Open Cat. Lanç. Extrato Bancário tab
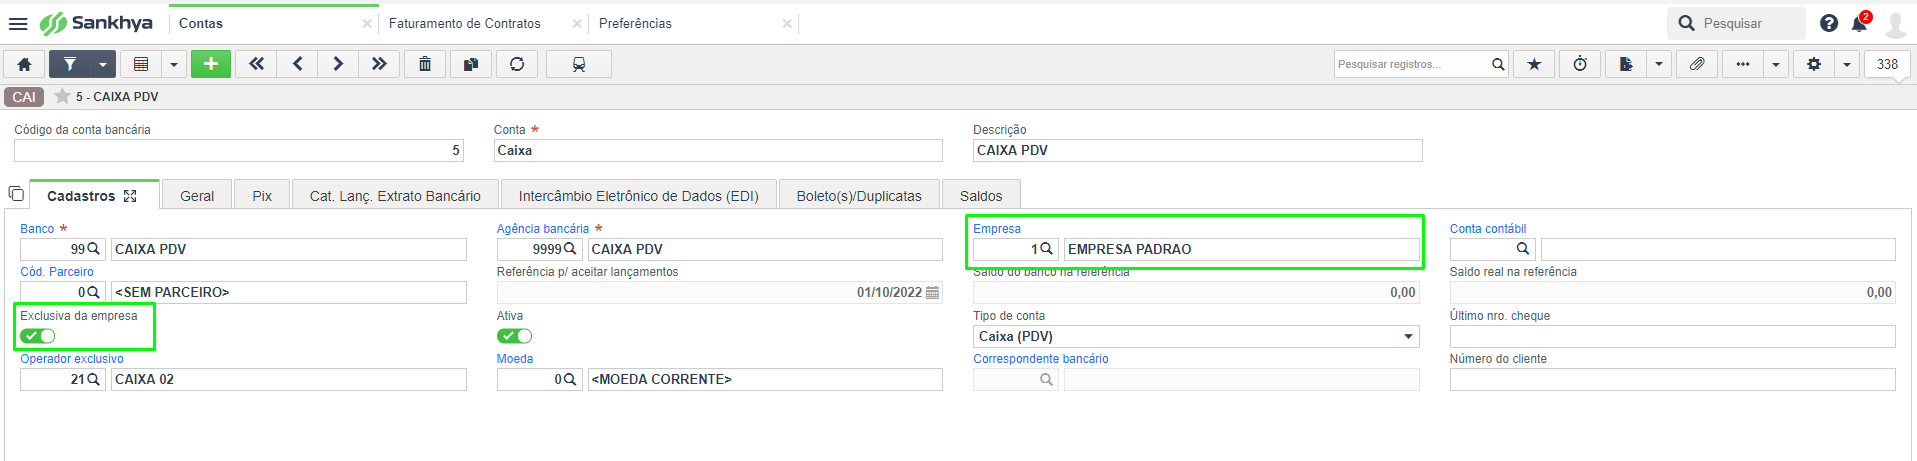 click(x=395, y=196)
